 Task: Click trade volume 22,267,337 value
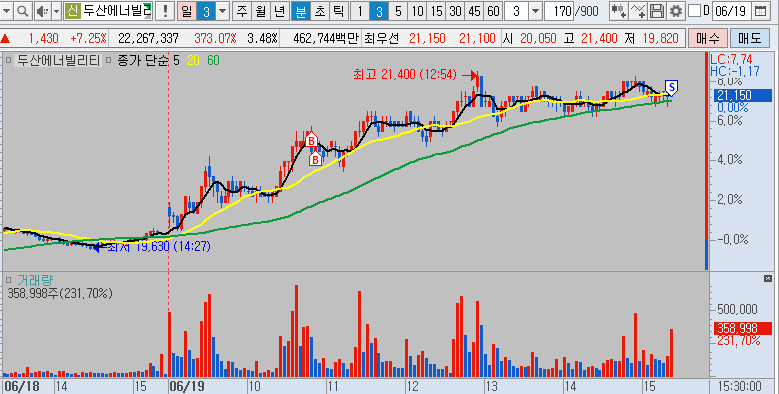pyautogui.click(x=148, y=38)
